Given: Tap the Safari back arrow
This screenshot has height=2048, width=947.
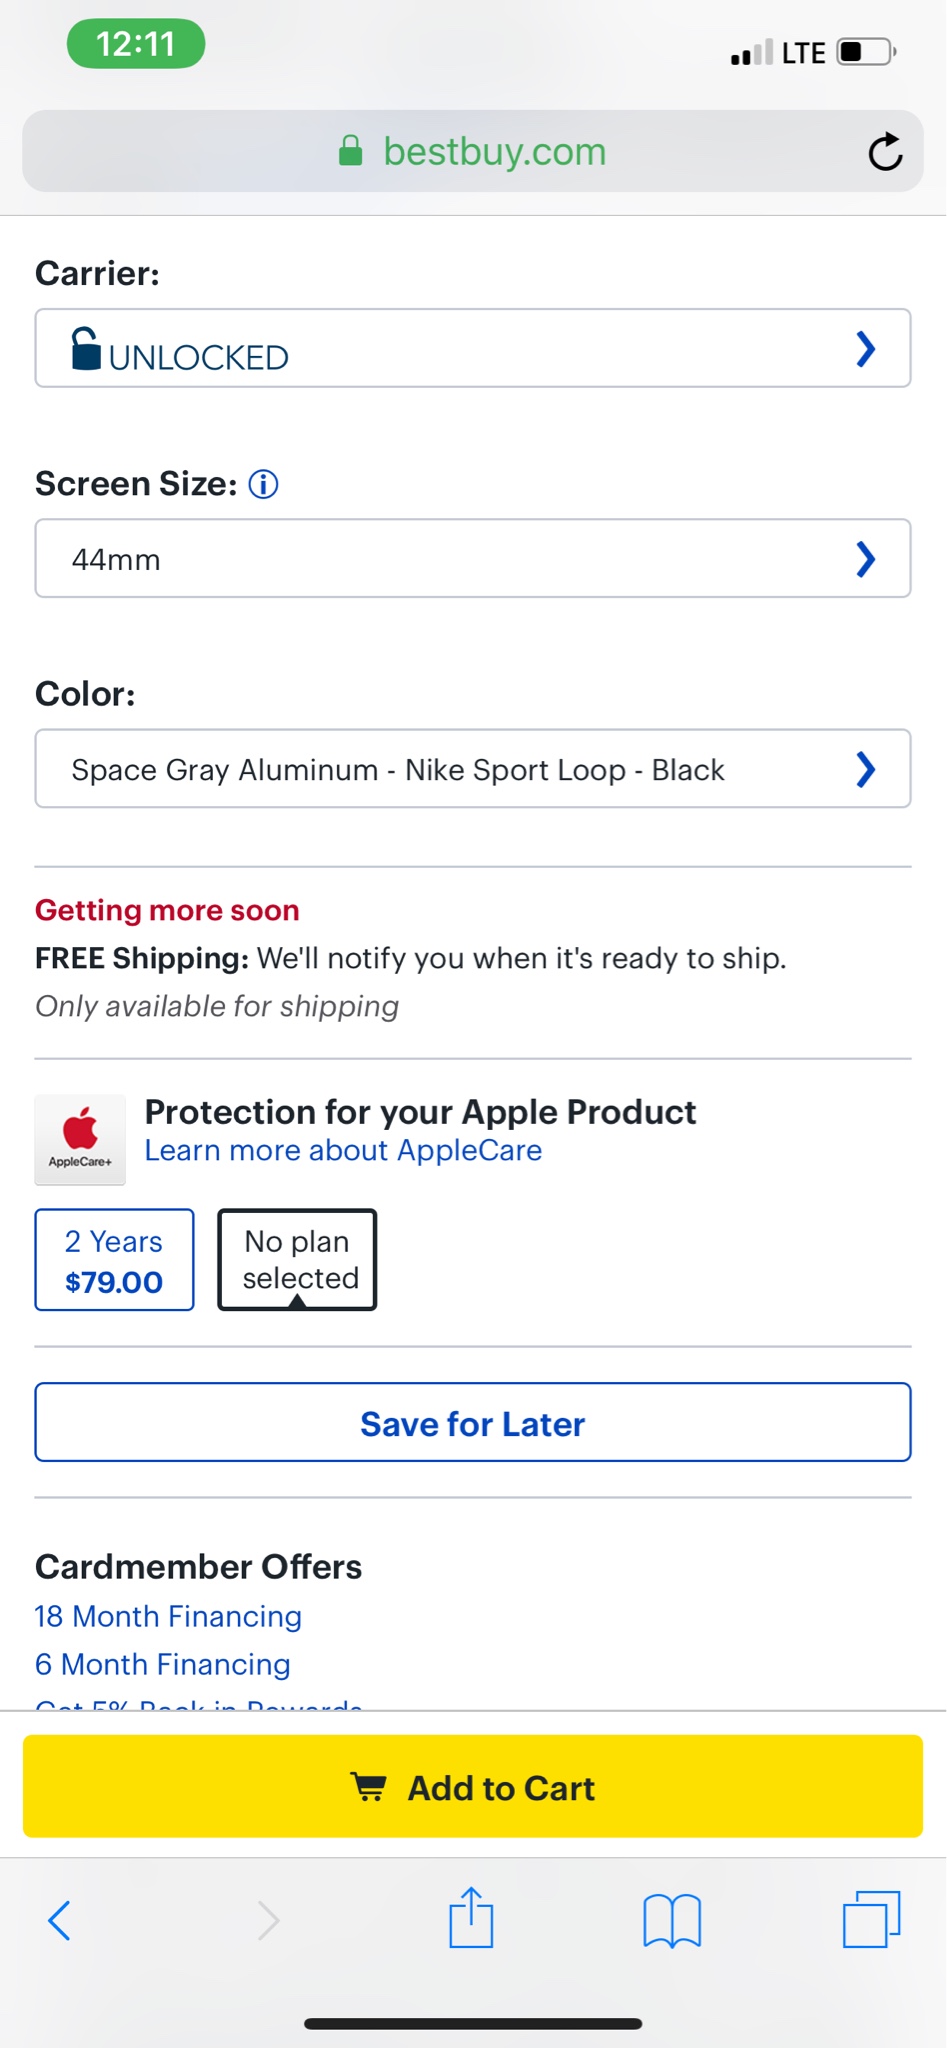Looking at the screenshot, I should (x=60, y=1920).
